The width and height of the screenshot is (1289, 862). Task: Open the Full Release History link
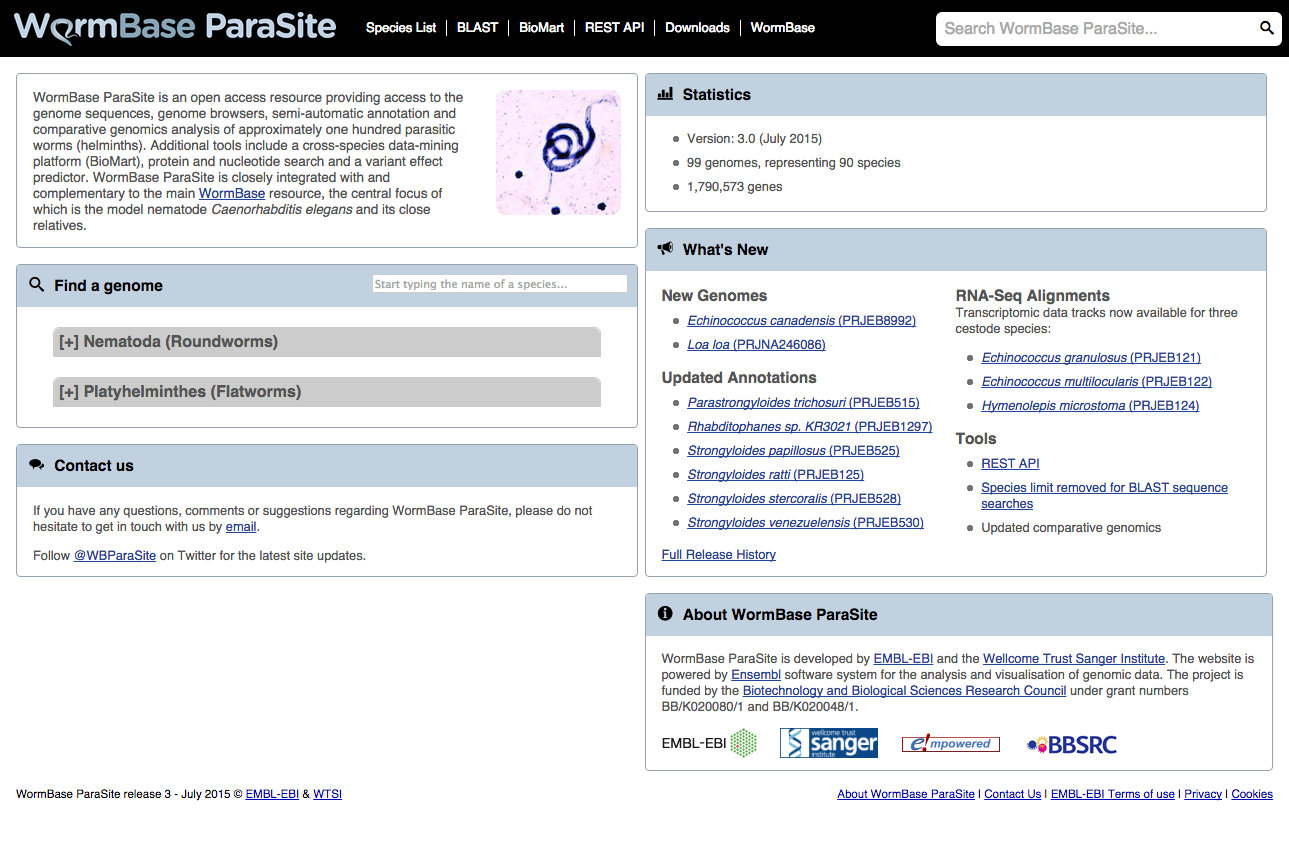click(x=718, y=554)
